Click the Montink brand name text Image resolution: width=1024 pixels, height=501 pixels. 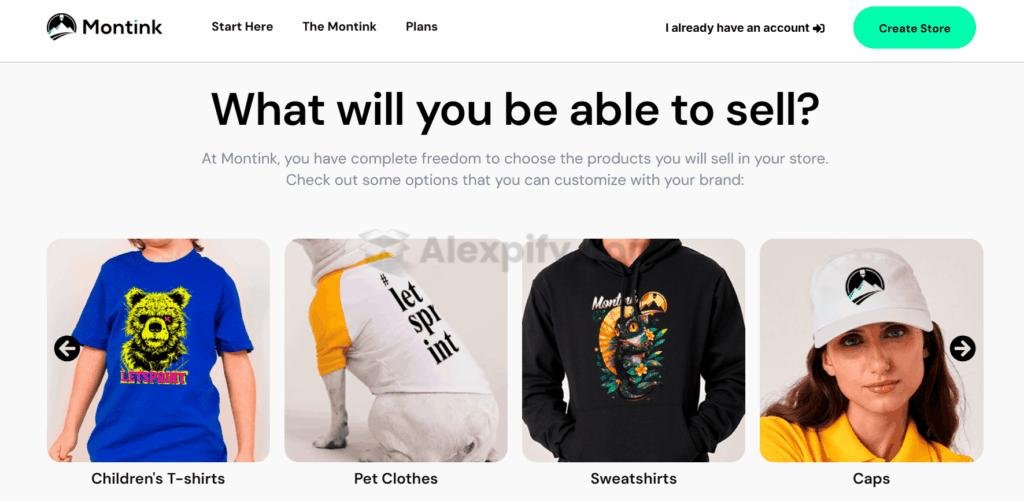tap(122, 27)
